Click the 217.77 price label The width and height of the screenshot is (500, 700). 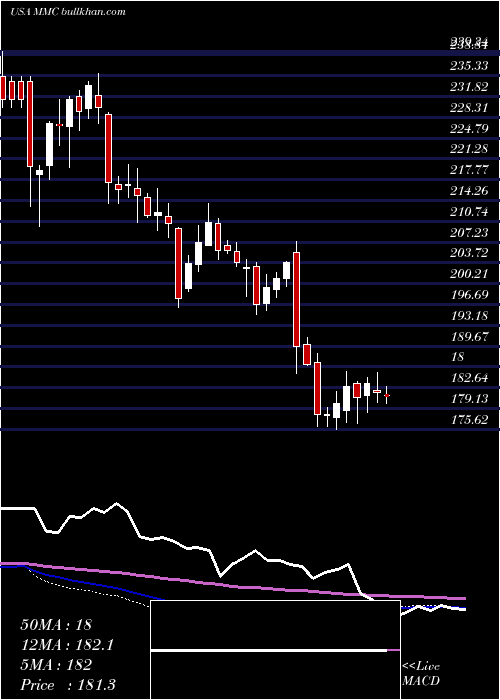point(469,170)
